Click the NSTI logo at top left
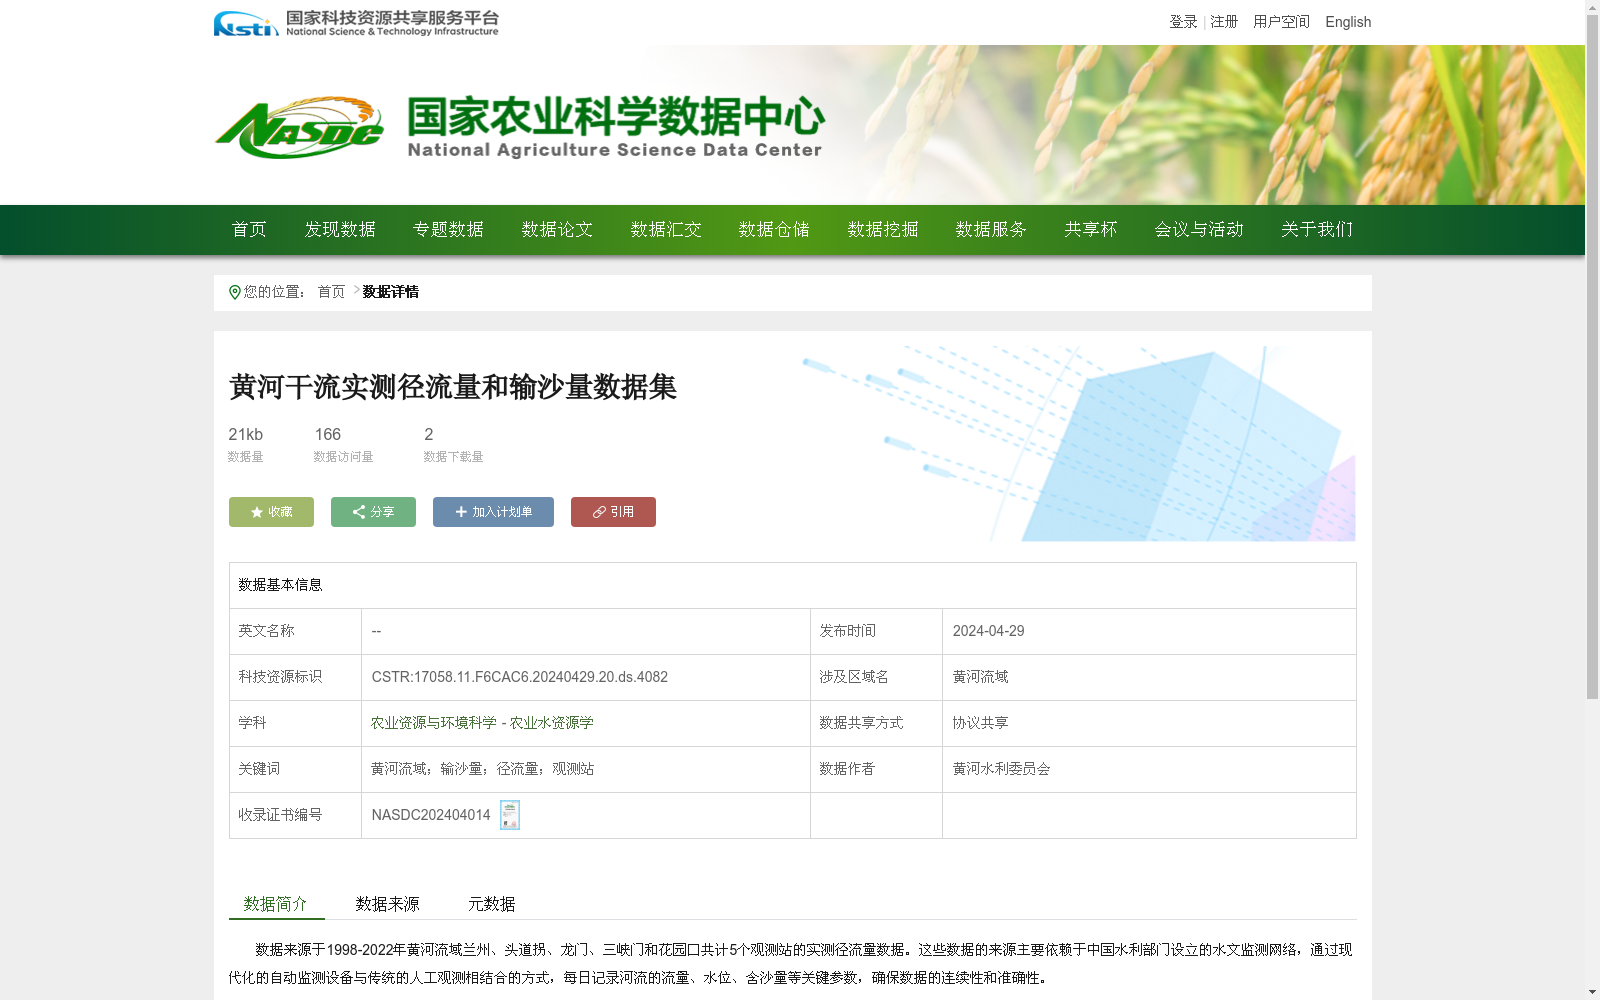Image resolution: width=1600 pixels, height=1000 pixels. click(356, 23)
